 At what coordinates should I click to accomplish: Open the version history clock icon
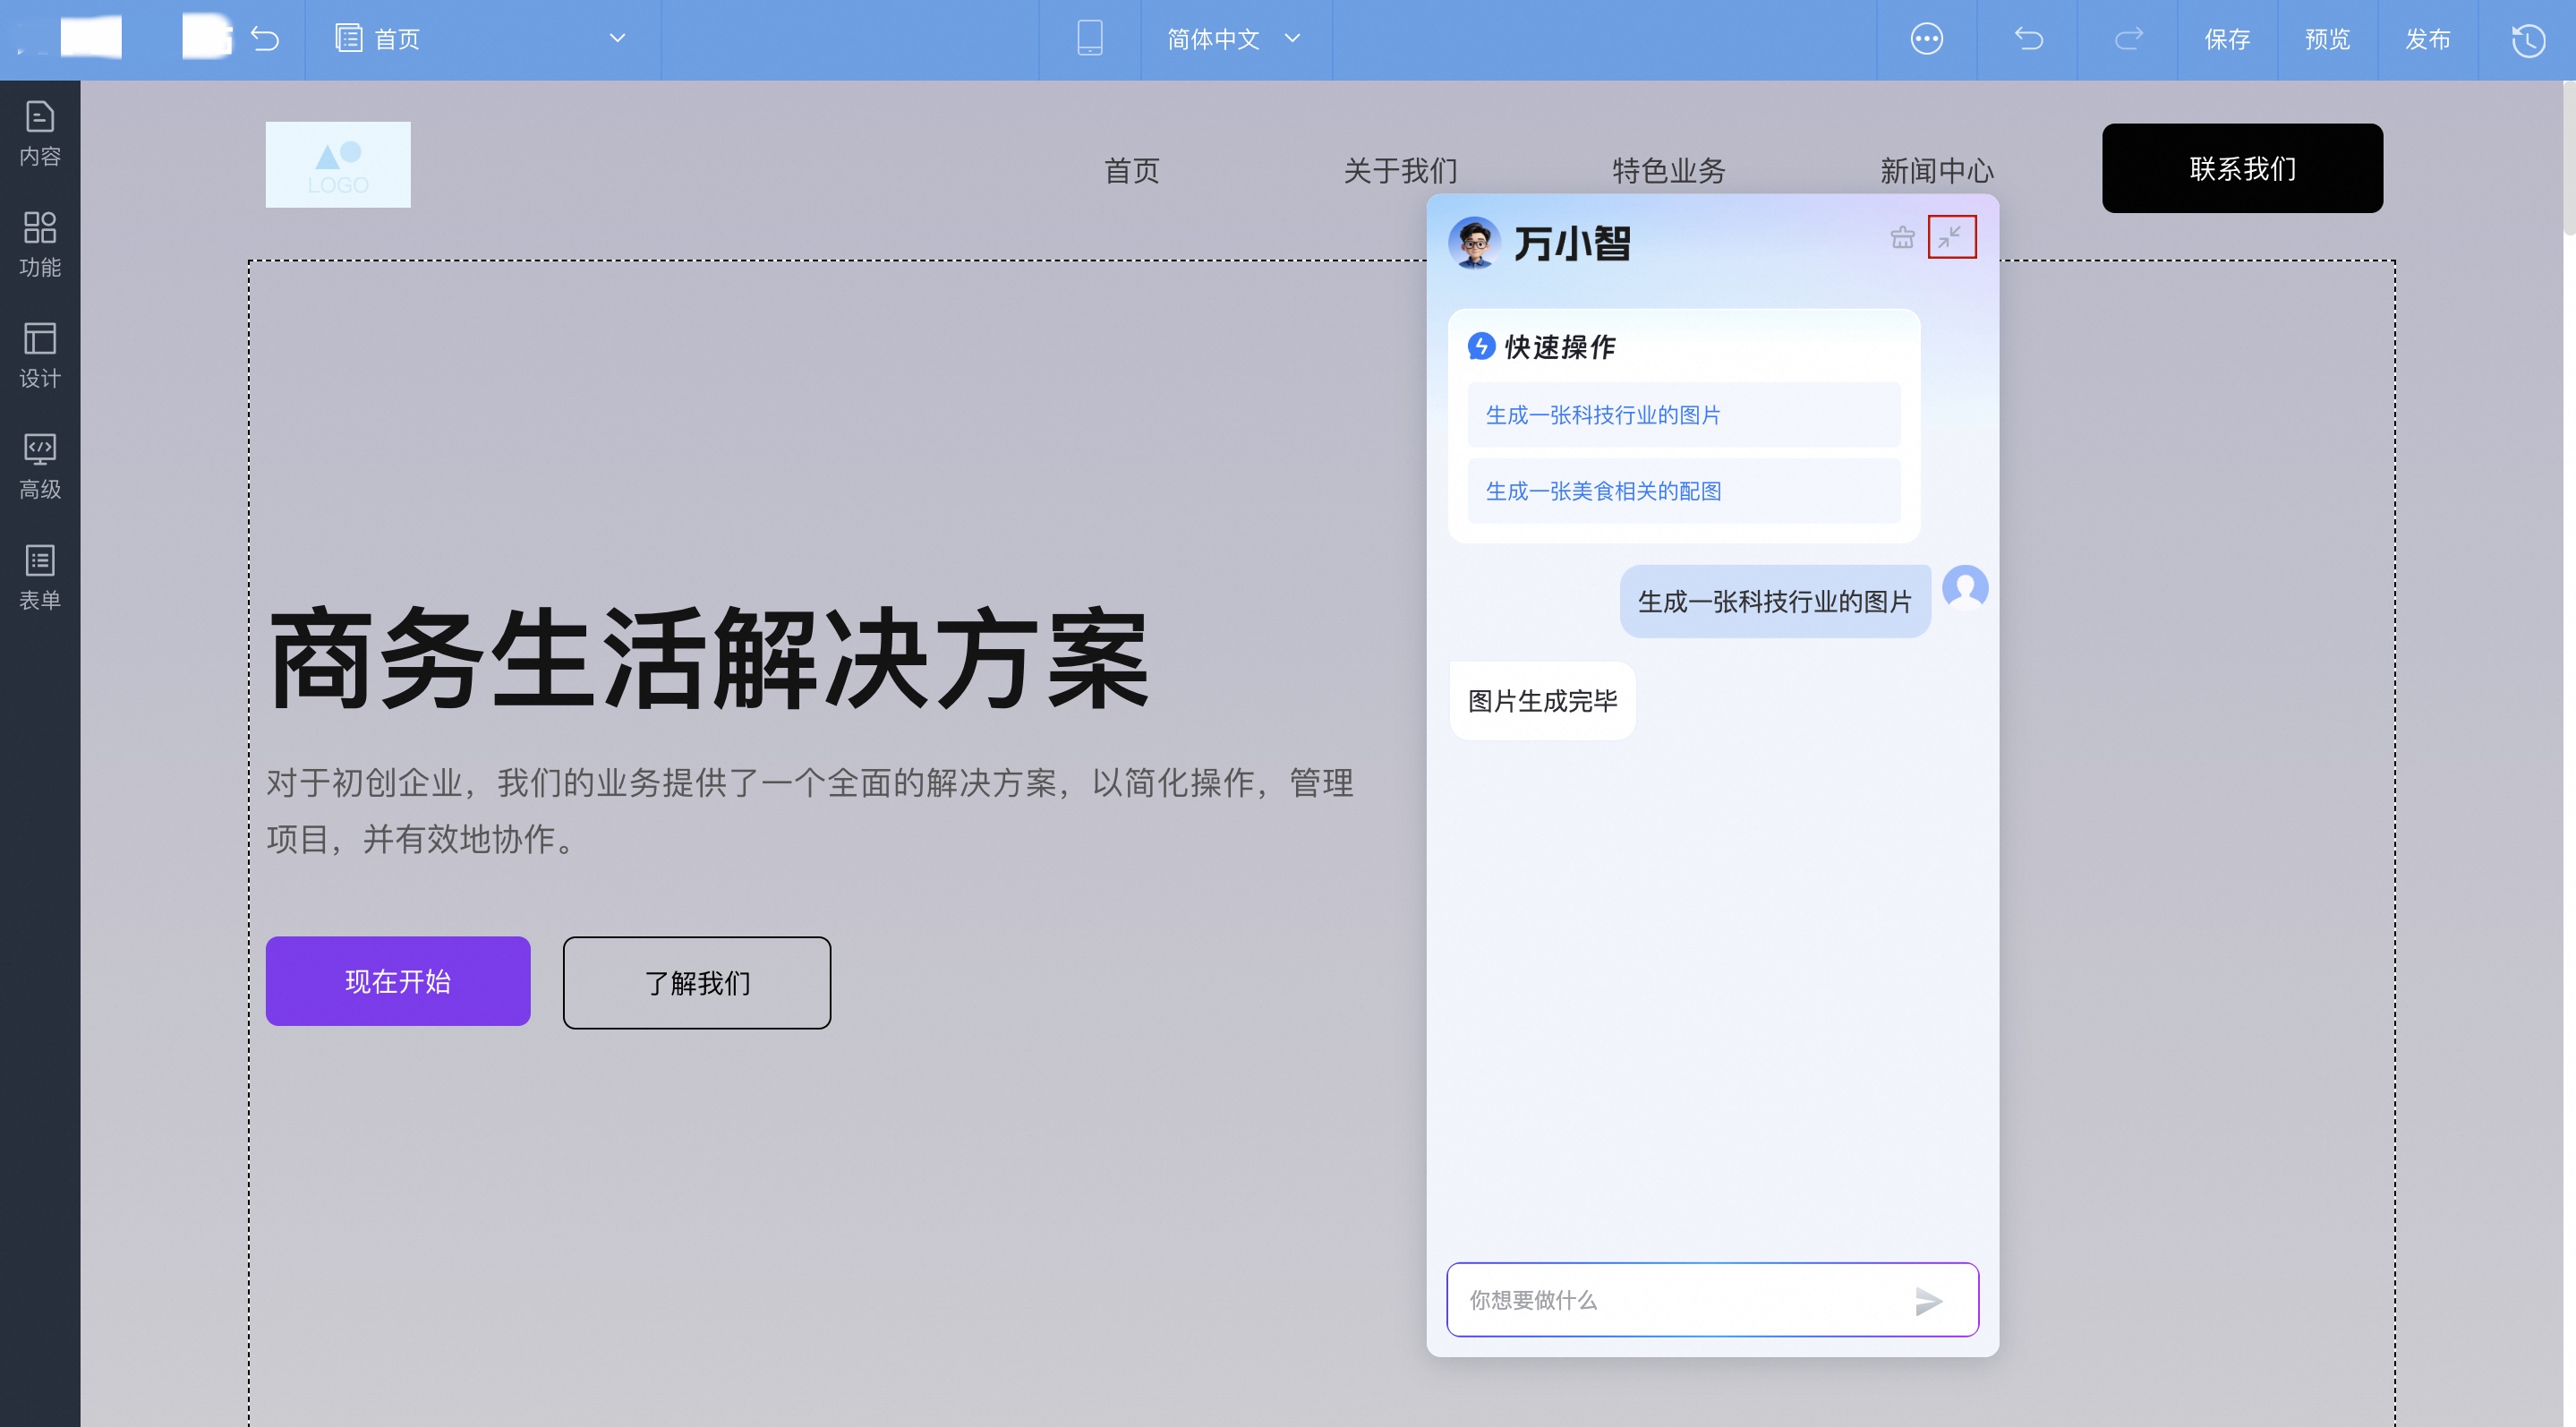coord(2527,40)
